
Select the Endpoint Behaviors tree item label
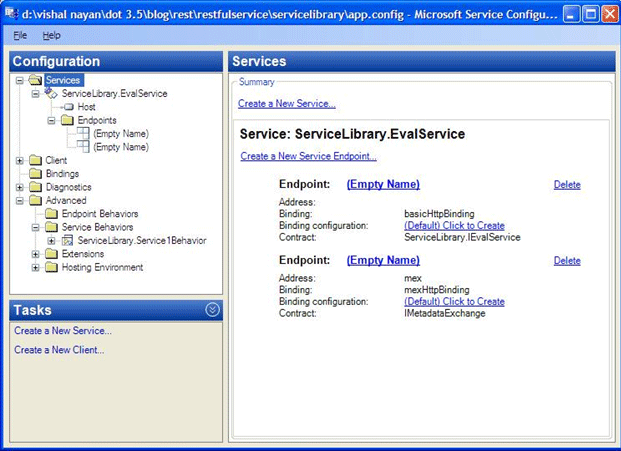click(100, 214)
